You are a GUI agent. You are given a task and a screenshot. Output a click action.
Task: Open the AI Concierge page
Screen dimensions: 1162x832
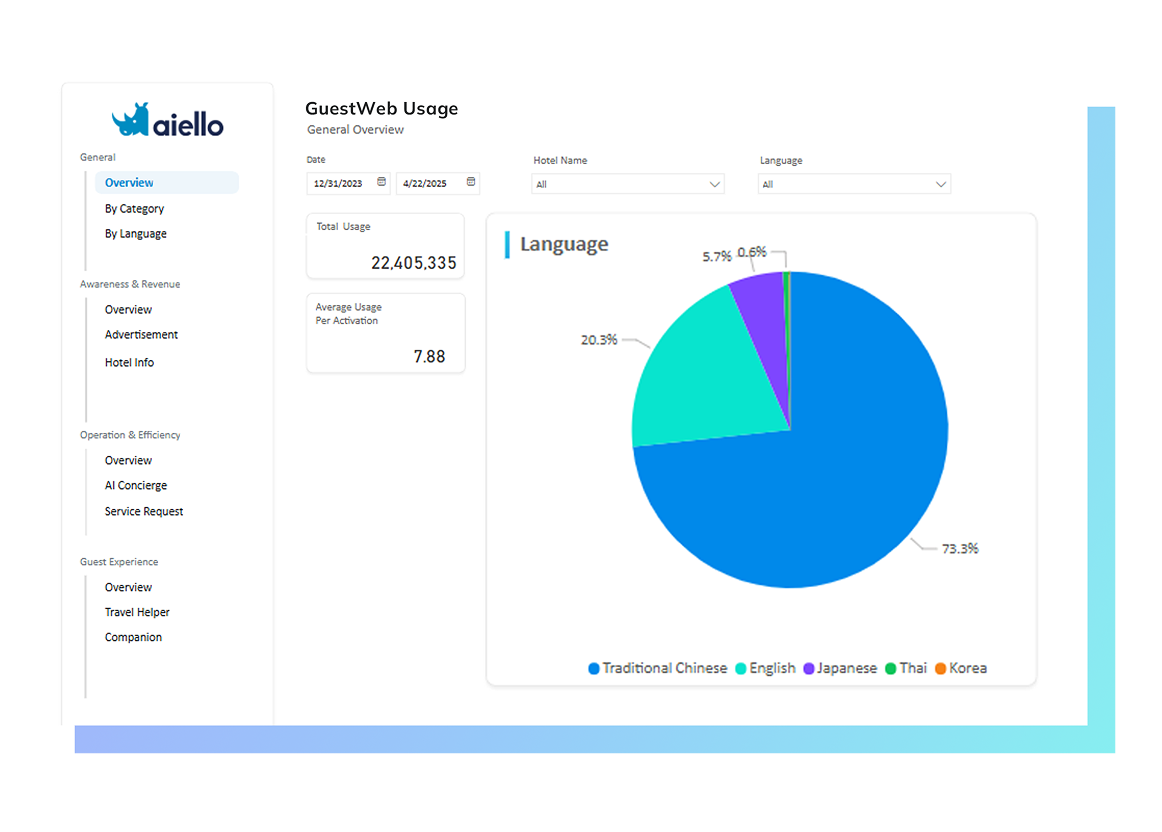click(x=136, y=485)
